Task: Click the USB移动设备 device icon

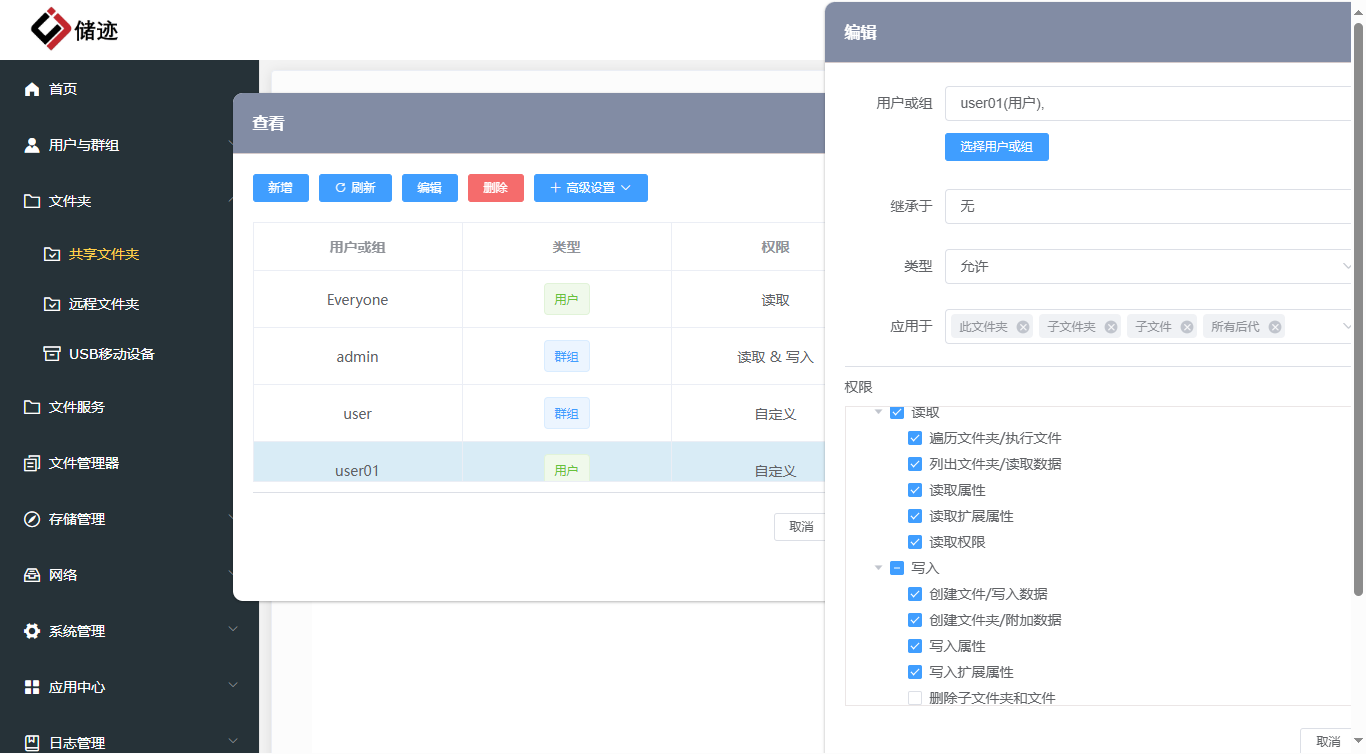Action: tap(51, 352)
